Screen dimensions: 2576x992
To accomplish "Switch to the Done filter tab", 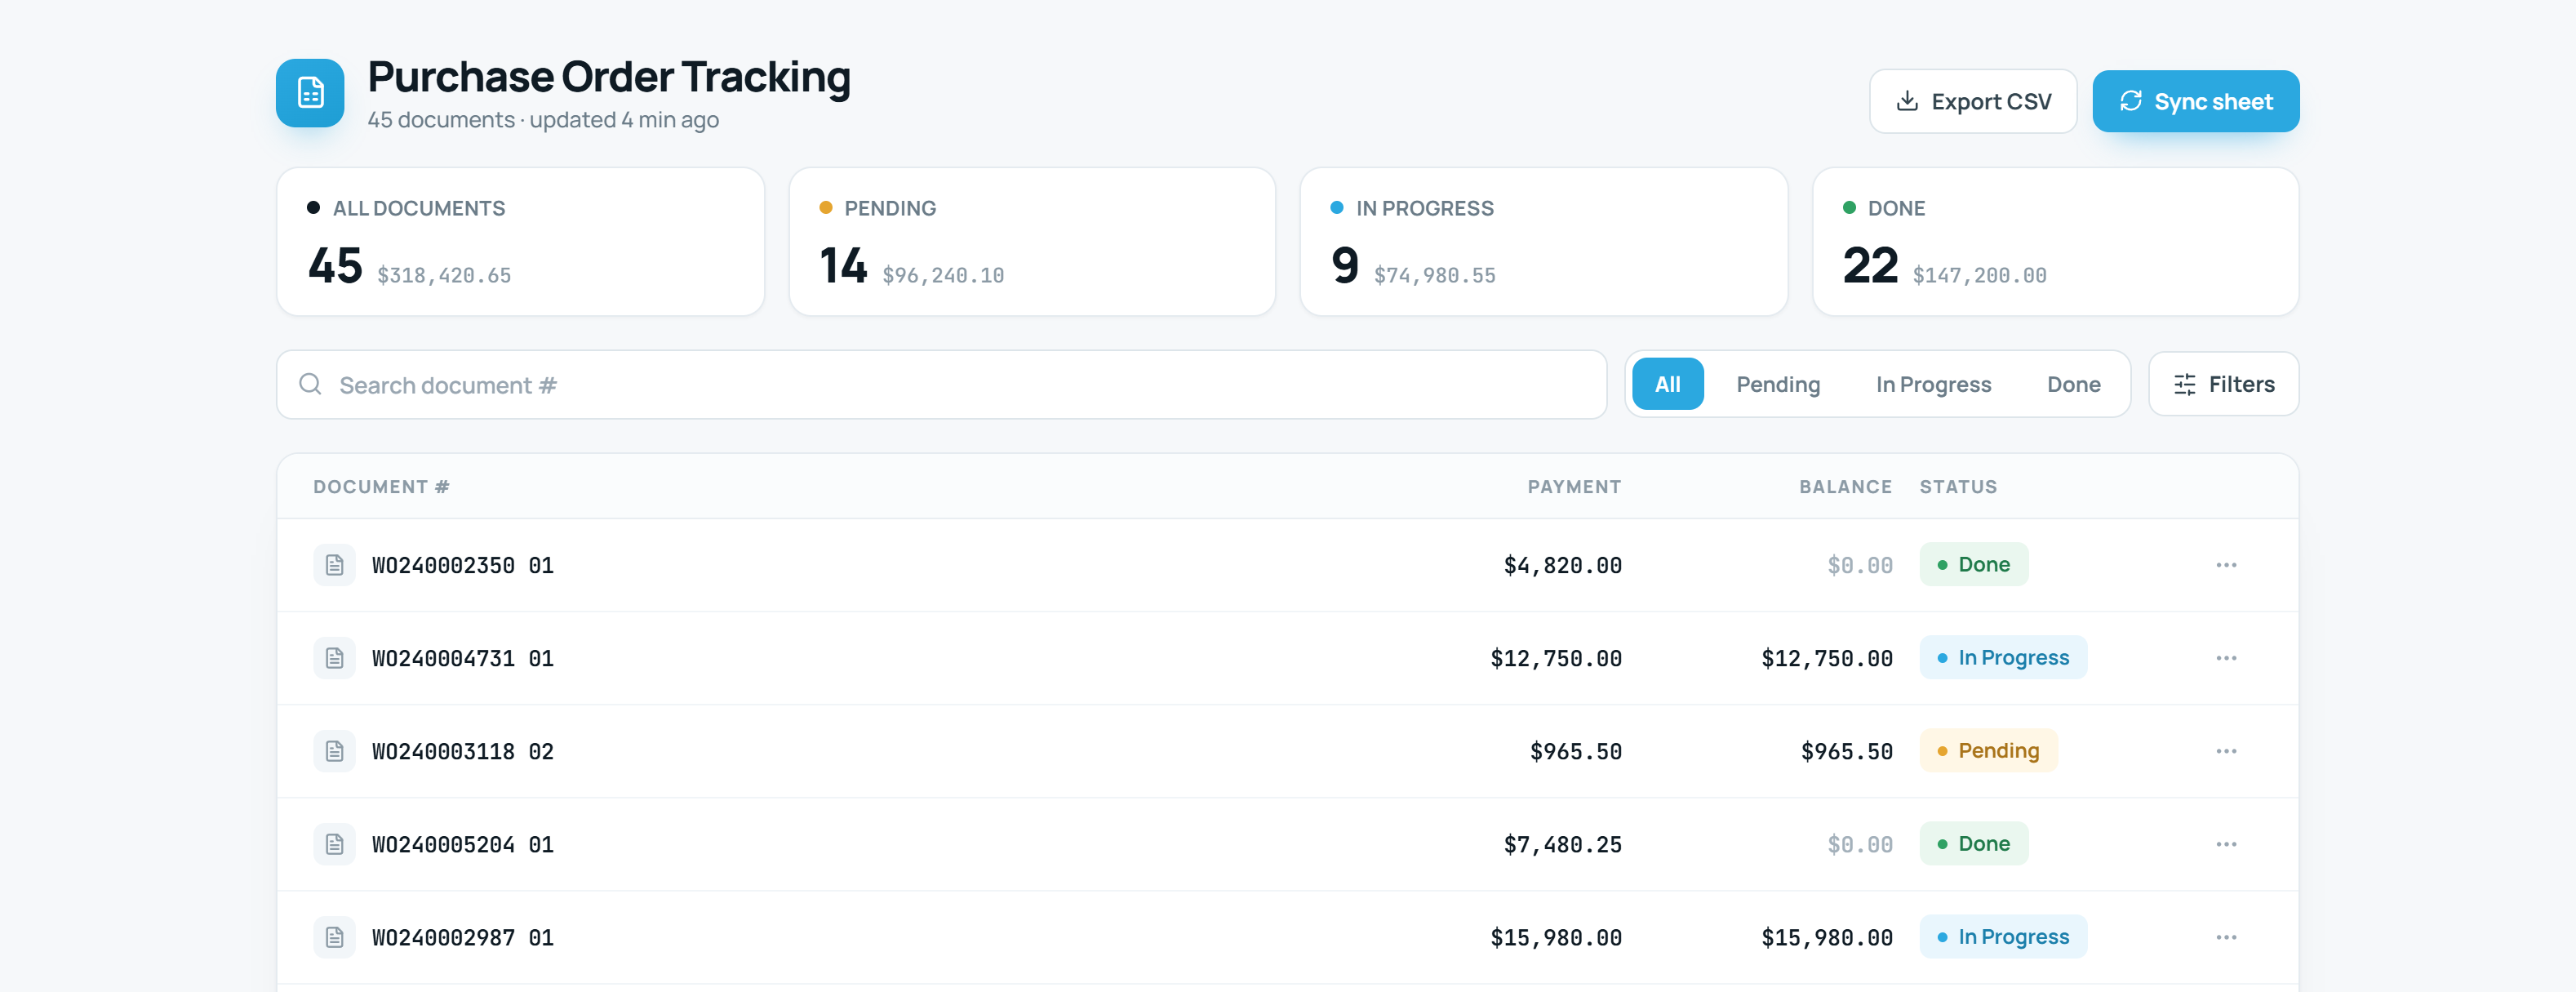I will pos(2073,384).
